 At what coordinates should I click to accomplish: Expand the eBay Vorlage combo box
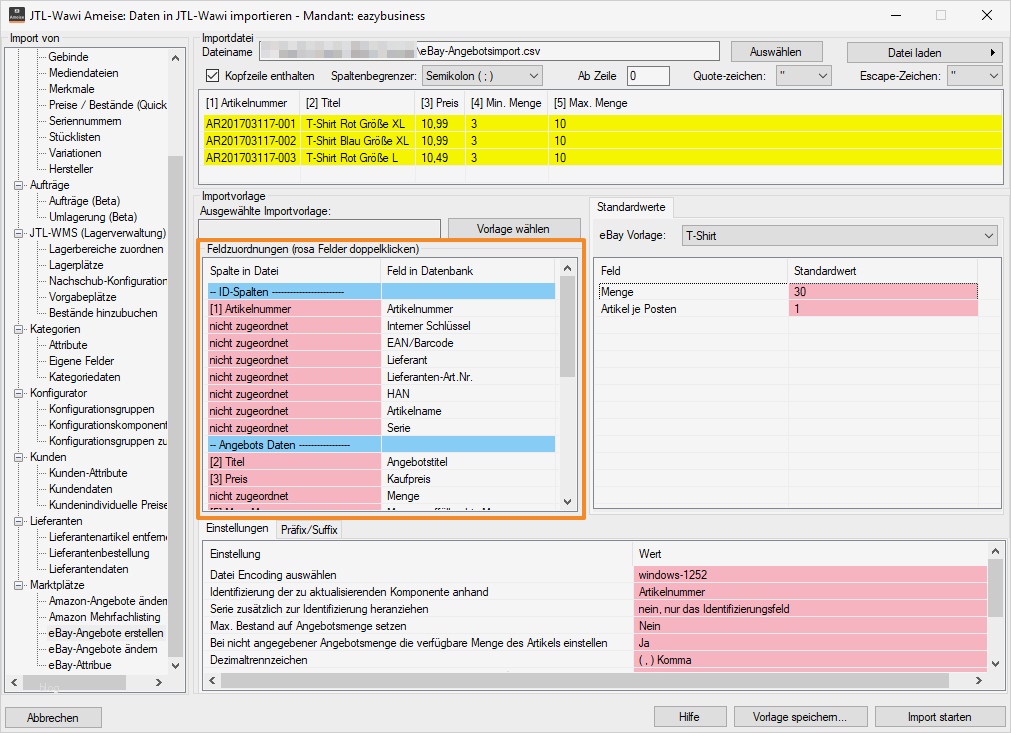[x=839, y=236]
